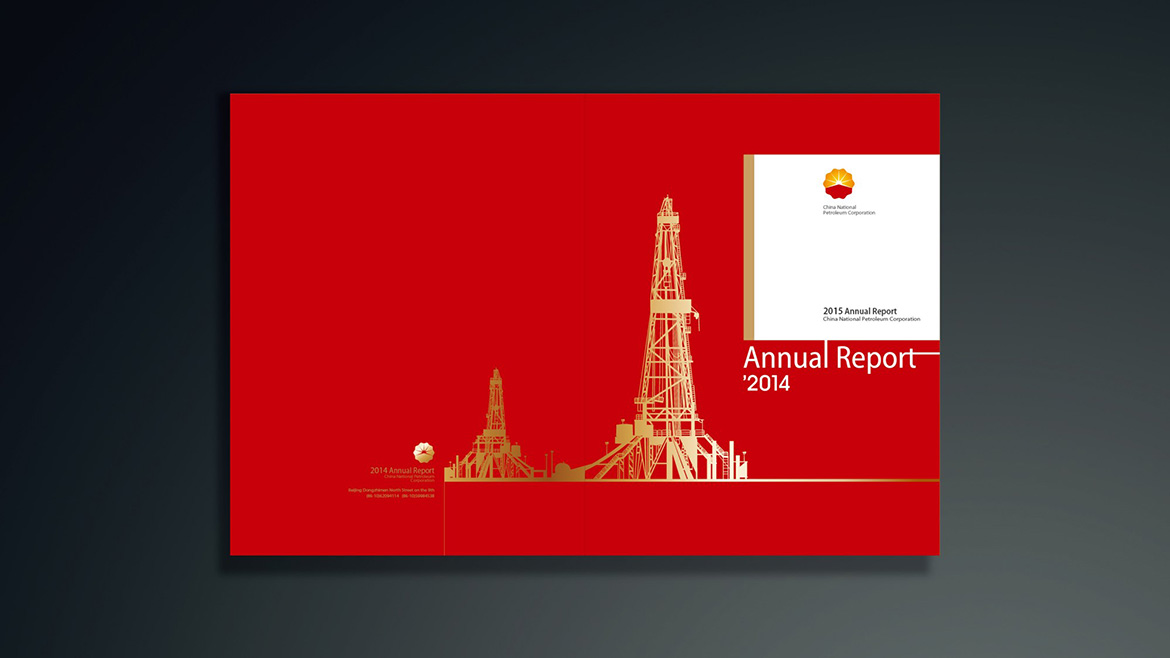Click the gold '2014 Annual Report' back cover text
The height and width of the screenshot is (658, 1170).
tap(402, 470)
